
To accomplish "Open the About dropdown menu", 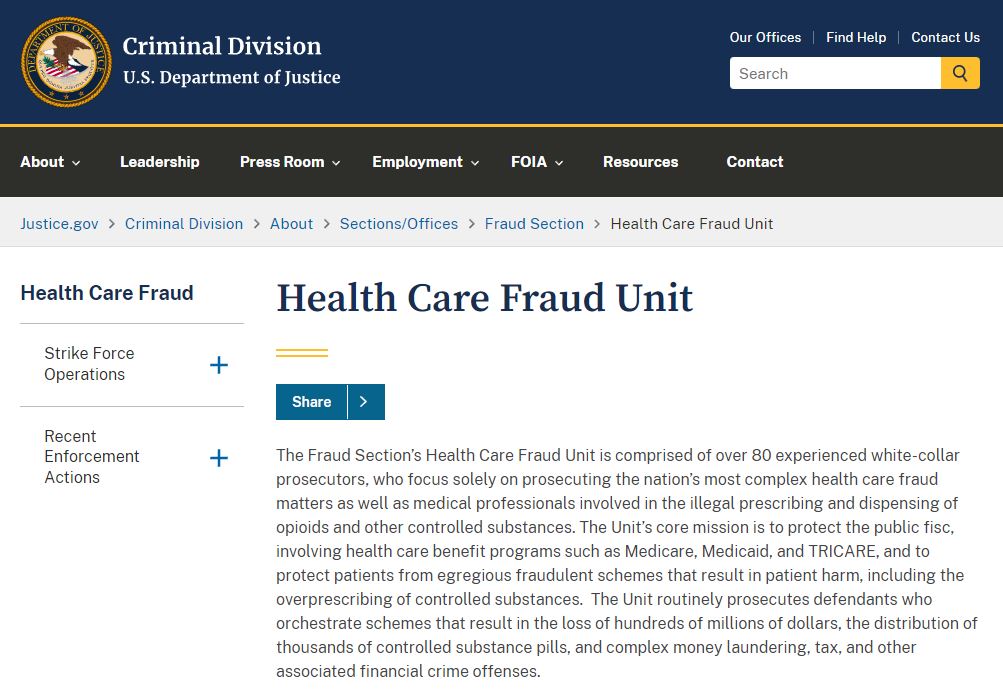I will (50, 162).
